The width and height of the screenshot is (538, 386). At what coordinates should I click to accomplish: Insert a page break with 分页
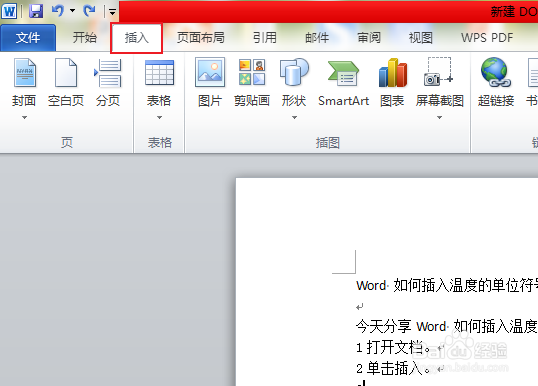(108, 82)
